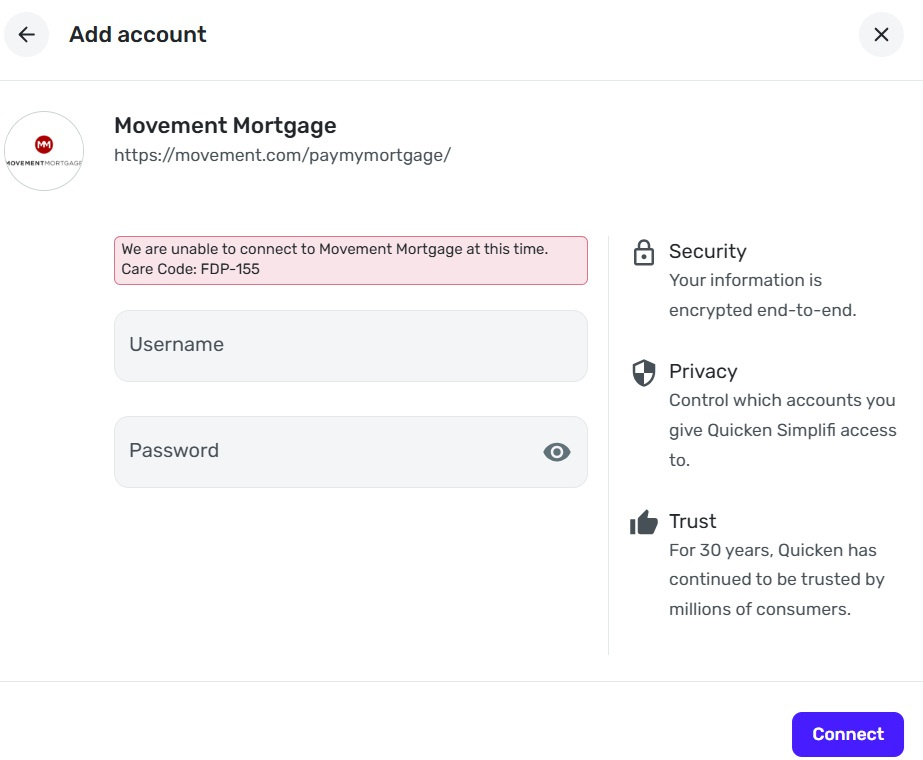The width and height of the screenshot is (923, 760).
Task: Click the Add account dialog title
Action: click(138, 35)
